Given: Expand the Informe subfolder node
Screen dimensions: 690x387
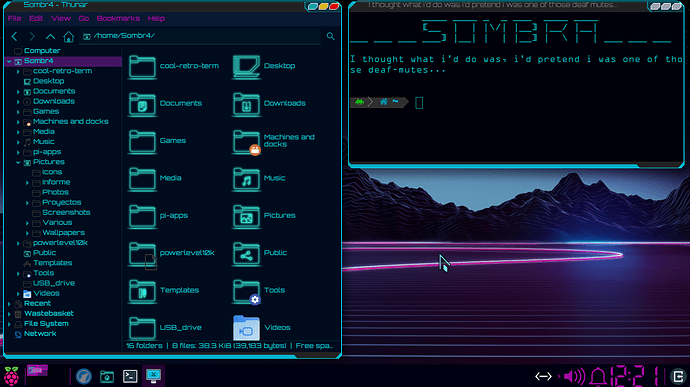Looking at the screenshot, I should [27, 183].
